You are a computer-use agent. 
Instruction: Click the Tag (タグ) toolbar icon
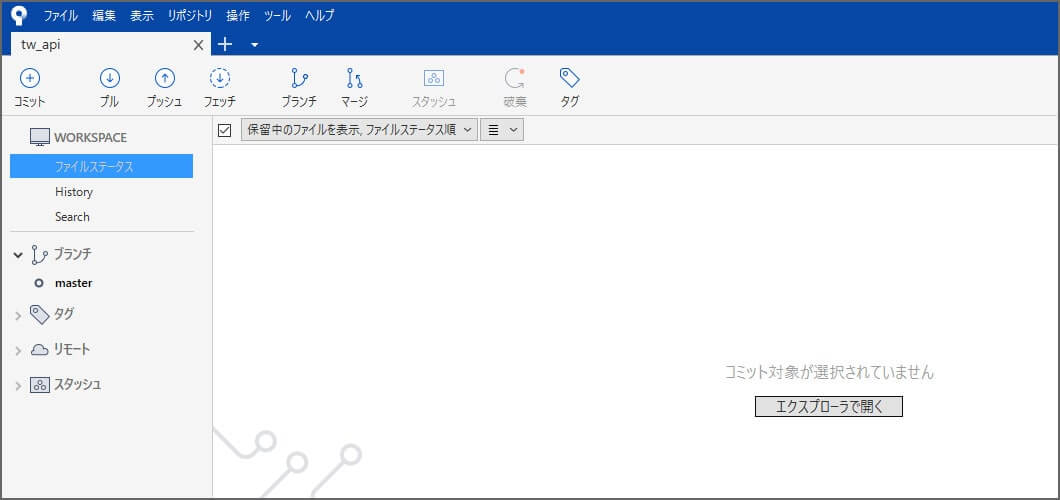[x=569, y=79]
